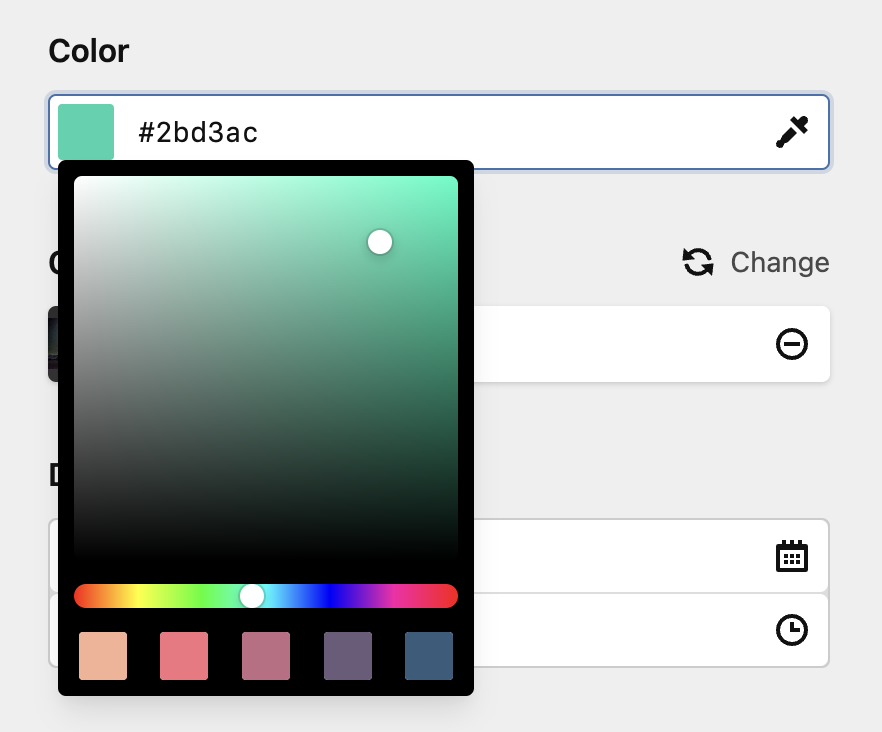Click the Change link
Viewport: 882px width, 732px height.
pos(779,262)
